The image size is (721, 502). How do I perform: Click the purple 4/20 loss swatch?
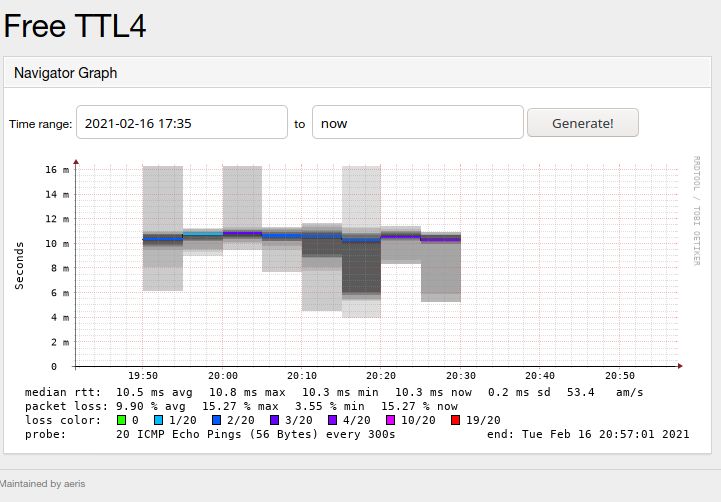pyautogui.click(x=332, y=420)
